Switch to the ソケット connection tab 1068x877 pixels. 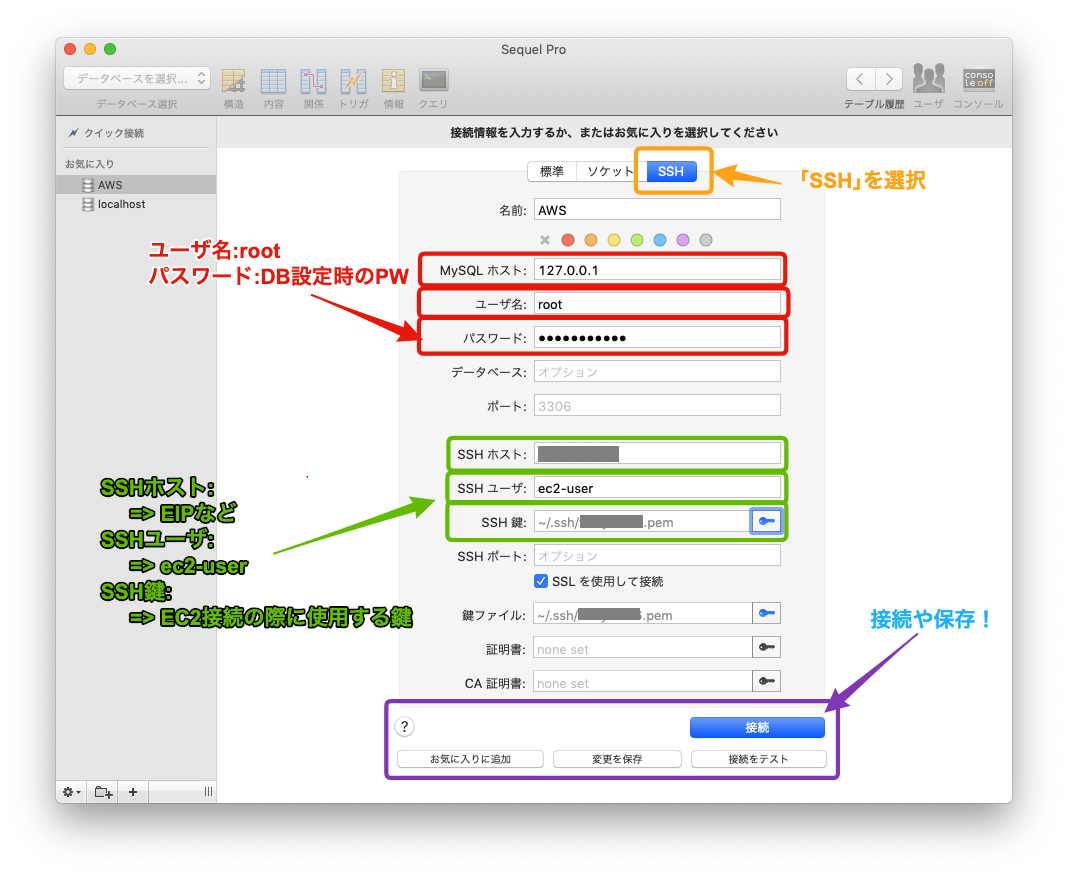coord(609,172)
